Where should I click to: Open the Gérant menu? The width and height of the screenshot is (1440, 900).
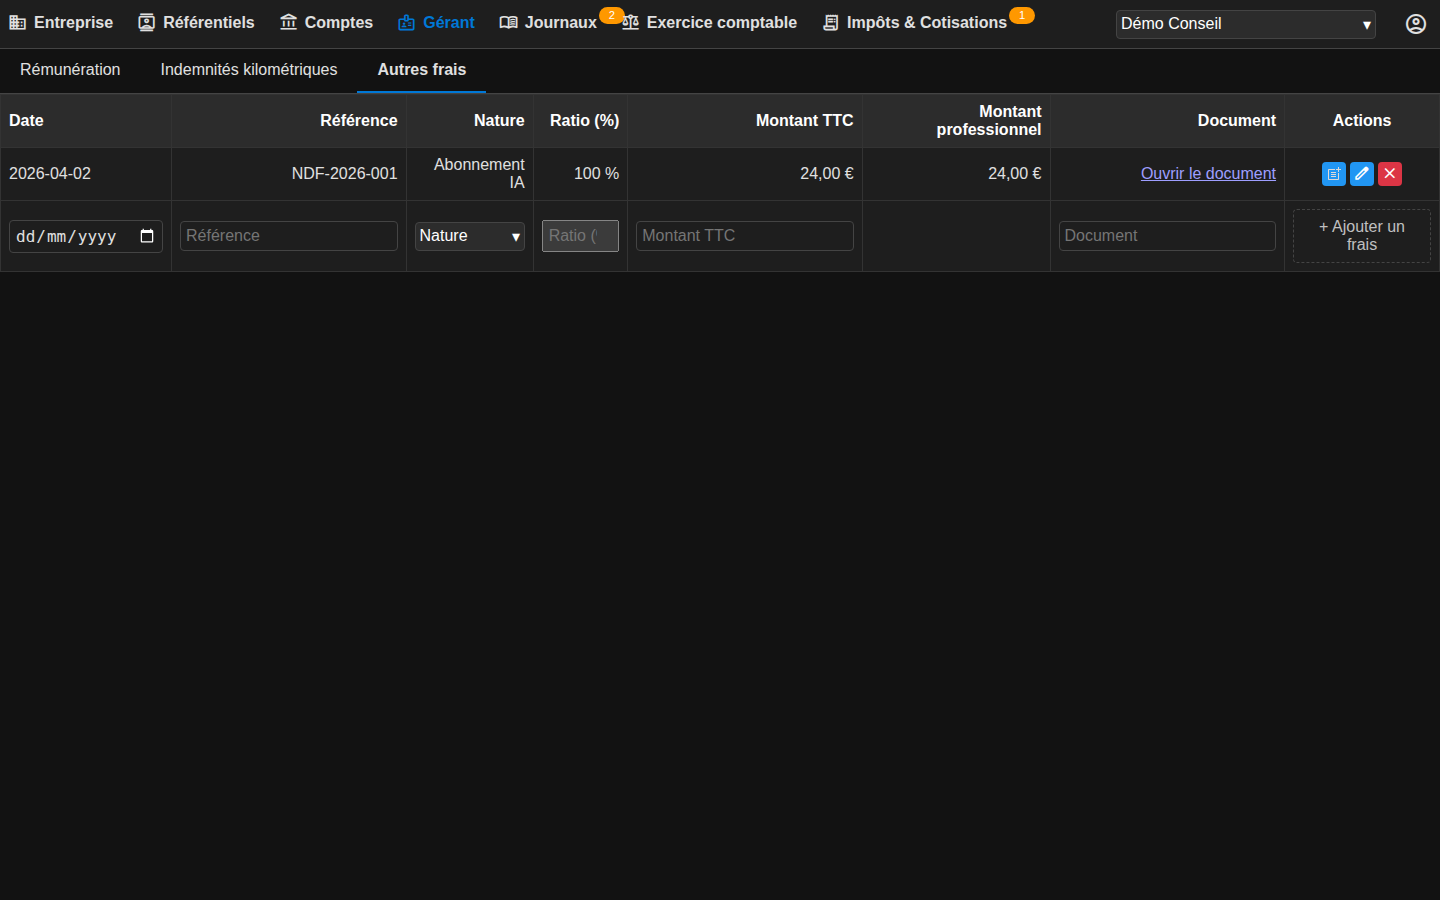point(436,22)
